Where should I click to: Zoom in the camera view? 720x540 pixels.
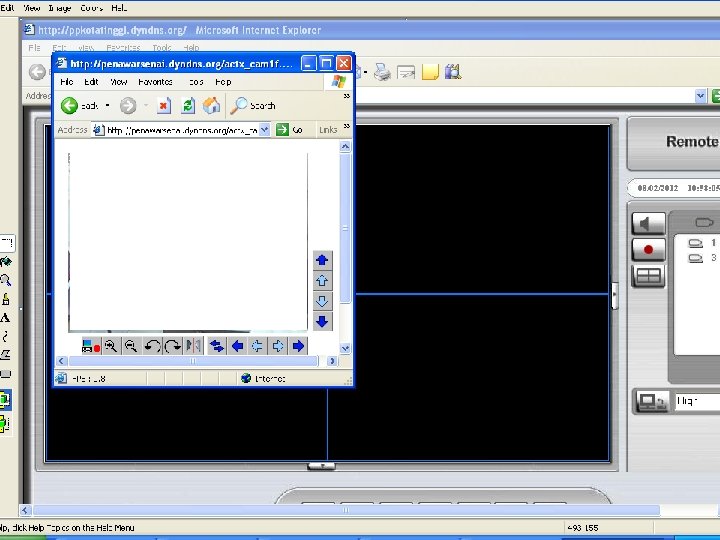click(111, 346)
